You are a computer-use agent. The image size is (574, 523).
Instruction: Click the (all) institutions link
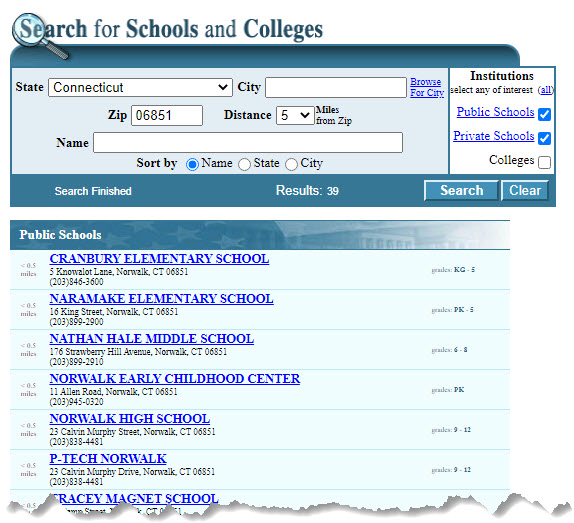[x=546, y=90]
